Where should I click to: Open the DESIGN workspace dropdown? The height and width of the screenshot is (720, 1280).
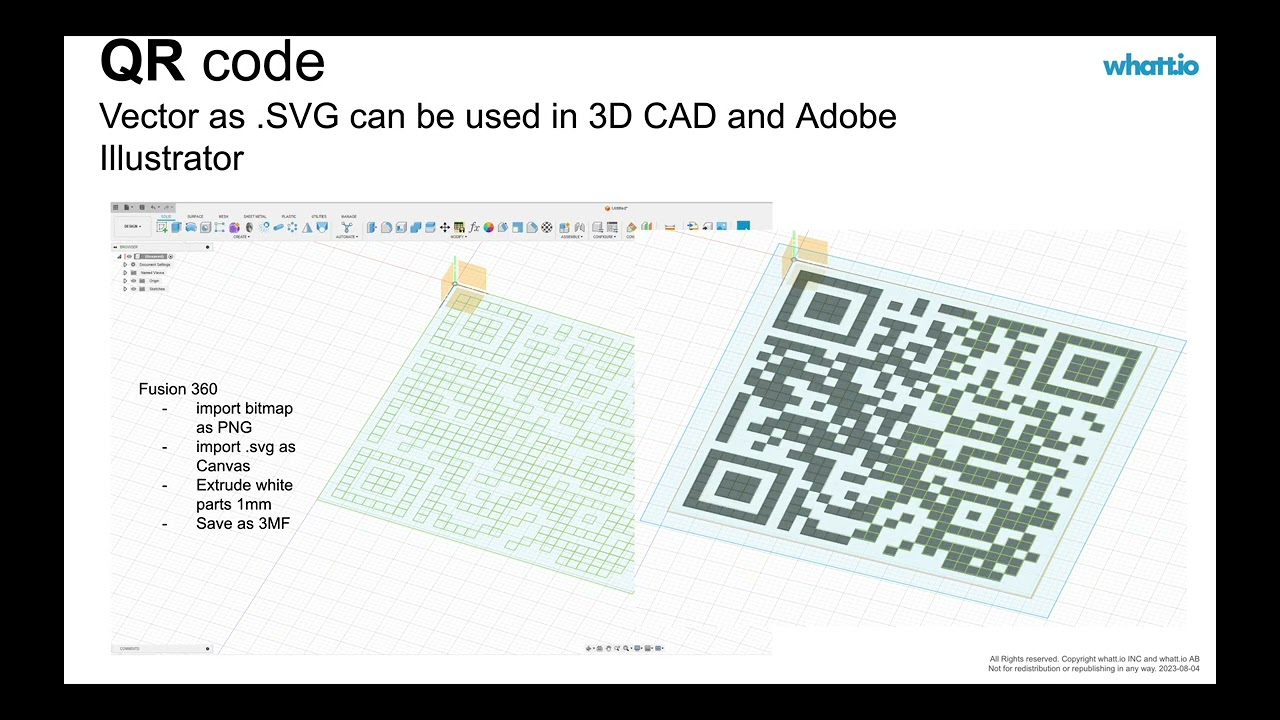pos(133,226)
